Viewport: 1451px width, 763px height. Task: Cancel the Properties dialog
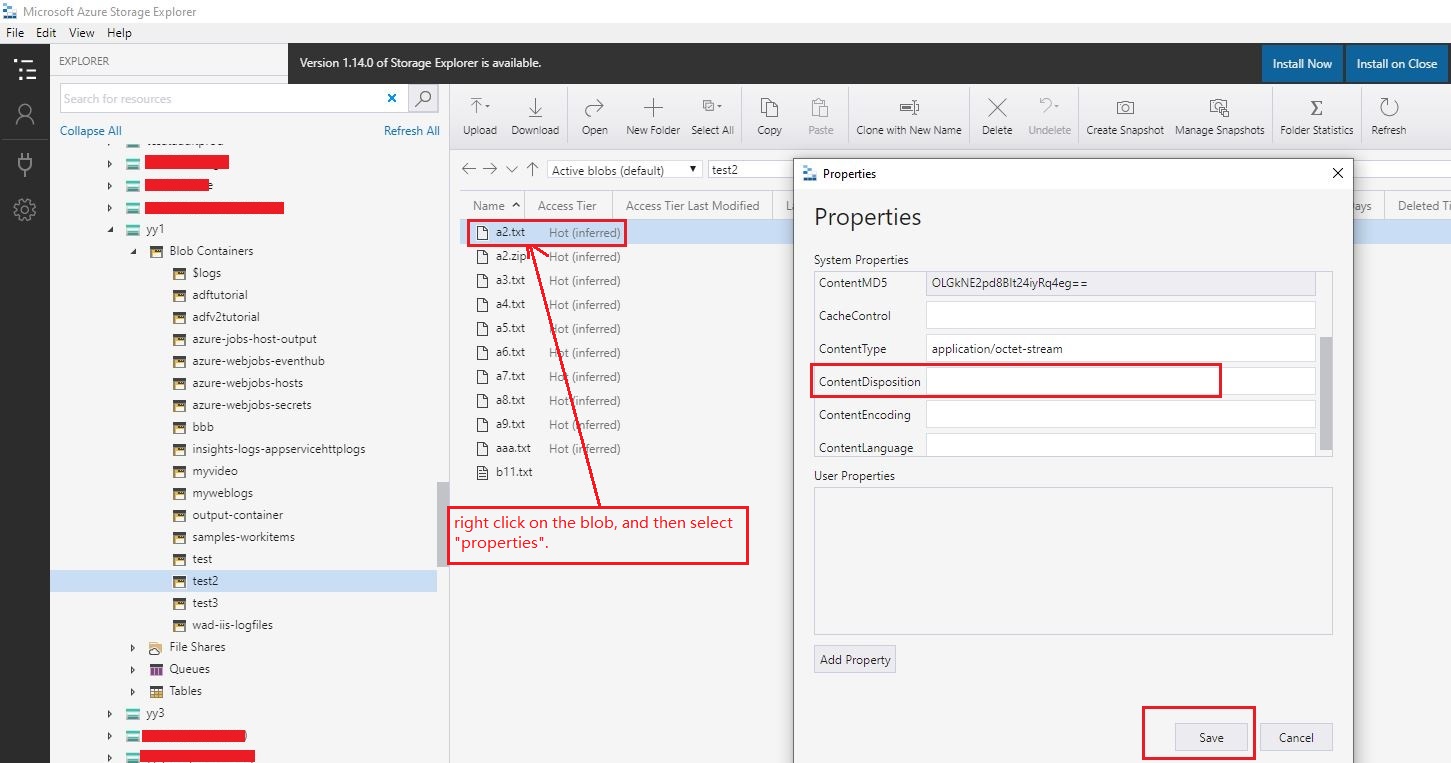(1296, 737)
